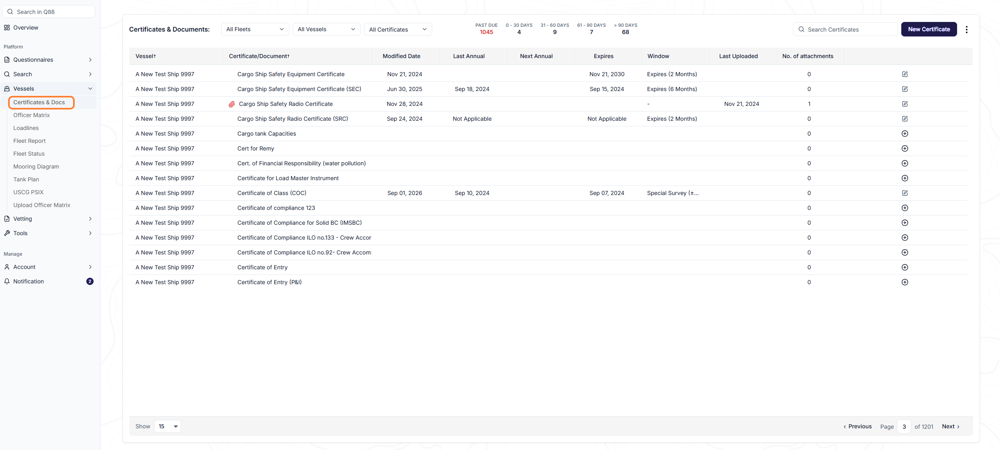Open the All Certificates filter dropdown

coord(398,29)
